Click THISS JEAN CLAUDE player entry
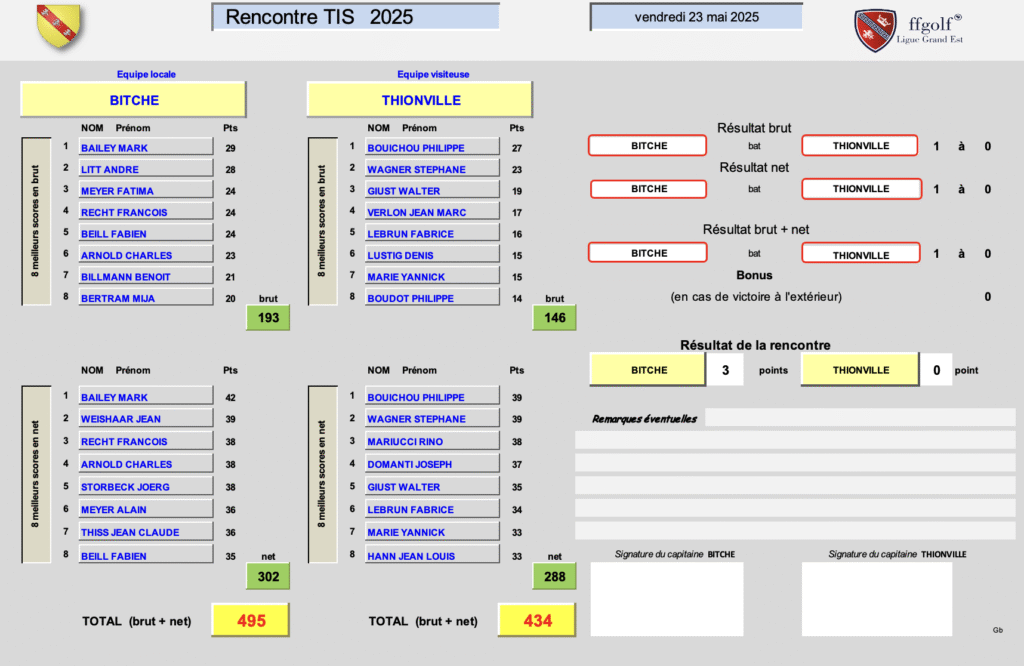 pyautogui.click(x=145, y=532)
